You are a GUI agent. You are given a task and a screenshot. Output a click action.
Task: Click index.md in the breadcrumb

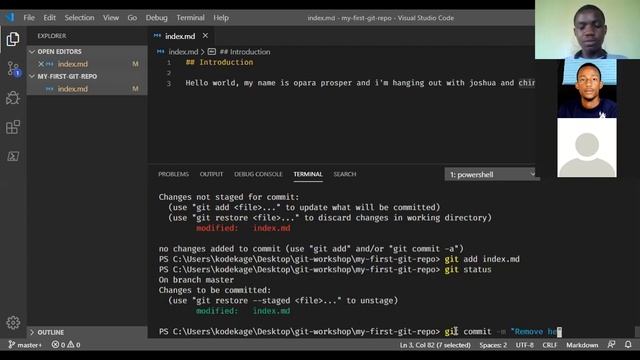tap(183, 52)
